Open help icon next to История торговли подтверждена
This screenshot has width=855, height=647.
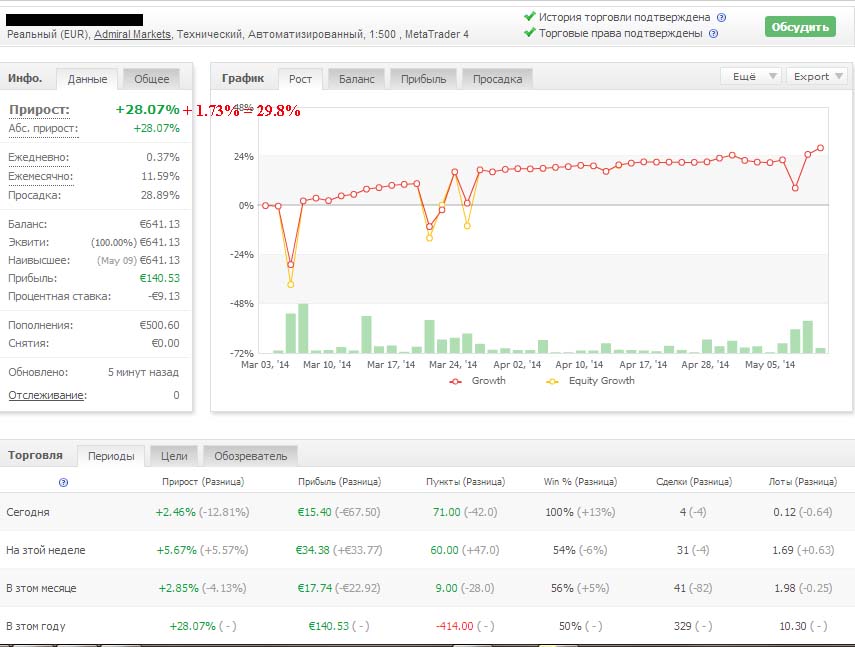721,17
